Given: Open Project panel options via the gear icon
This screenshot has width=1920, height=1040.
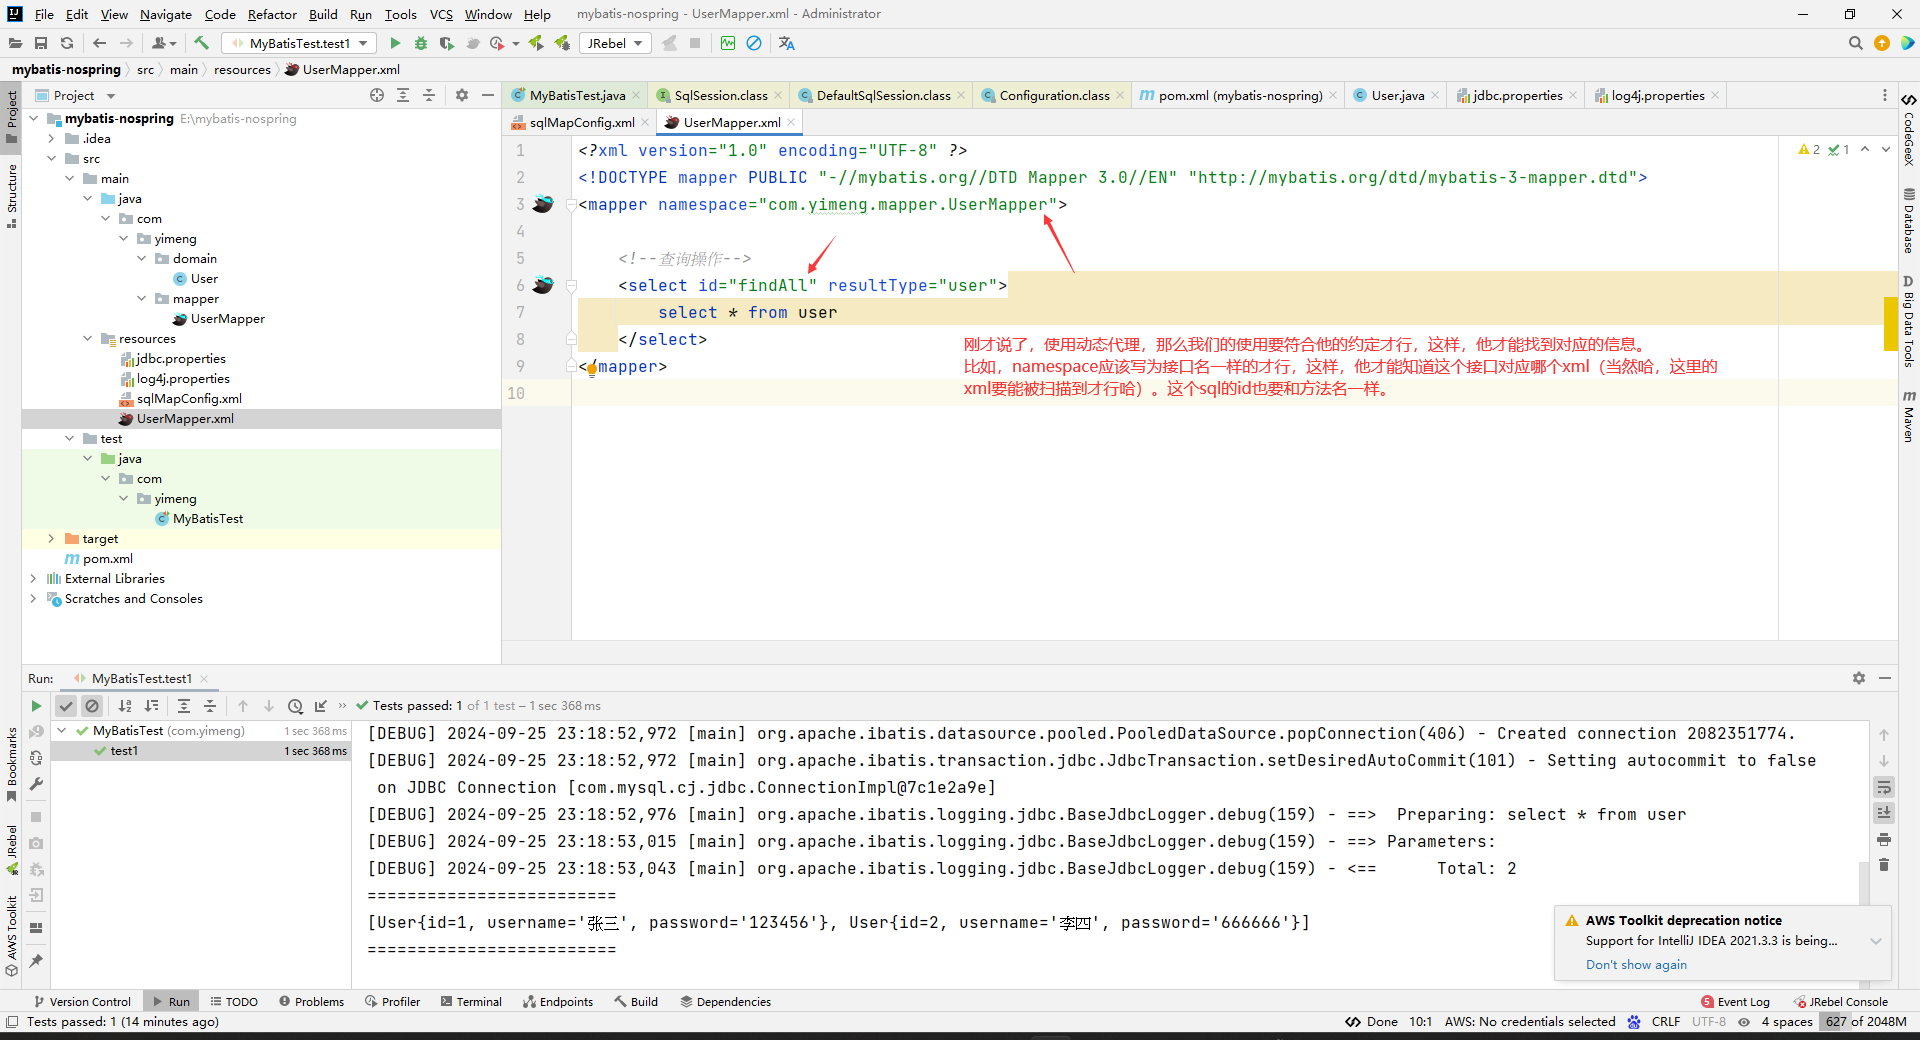Looking at the screenshot, I should (462, 95).
